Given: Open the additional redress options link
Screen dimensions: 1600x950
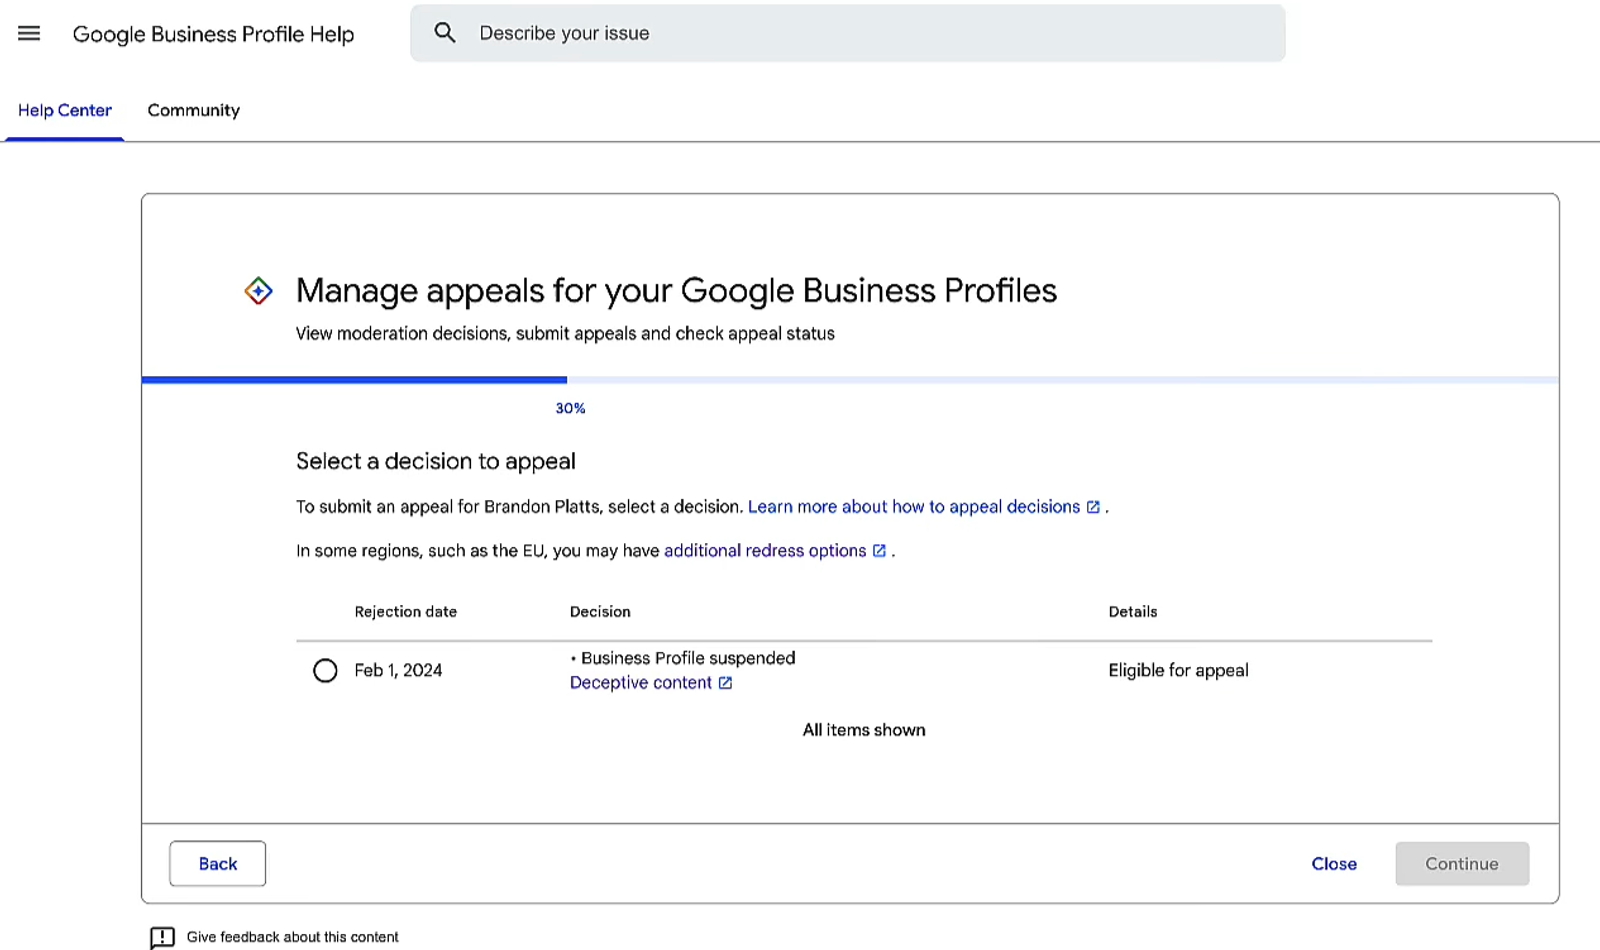Looking at the screenshot, I should (x=765, y=551).
